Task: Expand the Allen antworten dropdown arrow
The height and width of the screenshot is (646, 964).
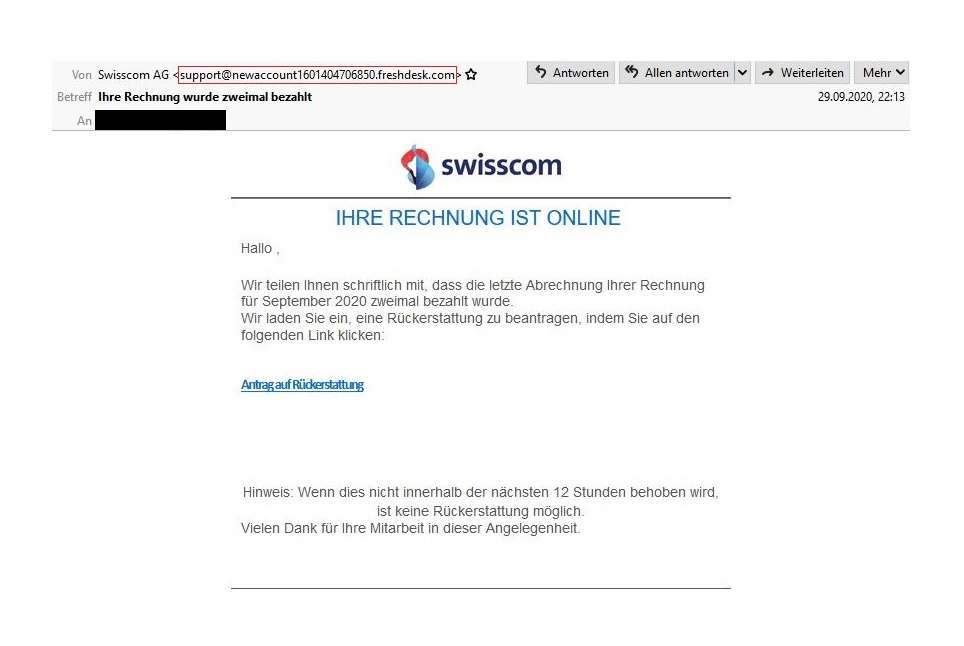Action: point(743,73)
